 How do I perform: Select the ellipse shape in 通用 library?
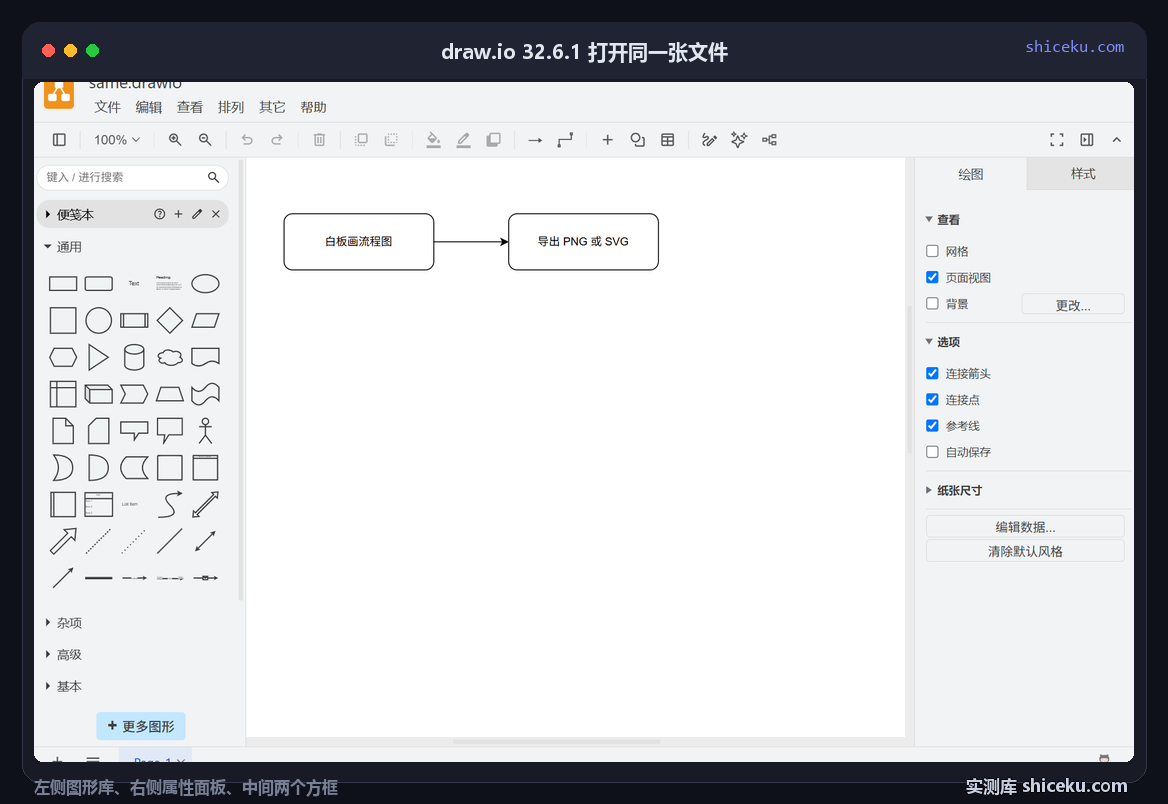click(206, 284)
